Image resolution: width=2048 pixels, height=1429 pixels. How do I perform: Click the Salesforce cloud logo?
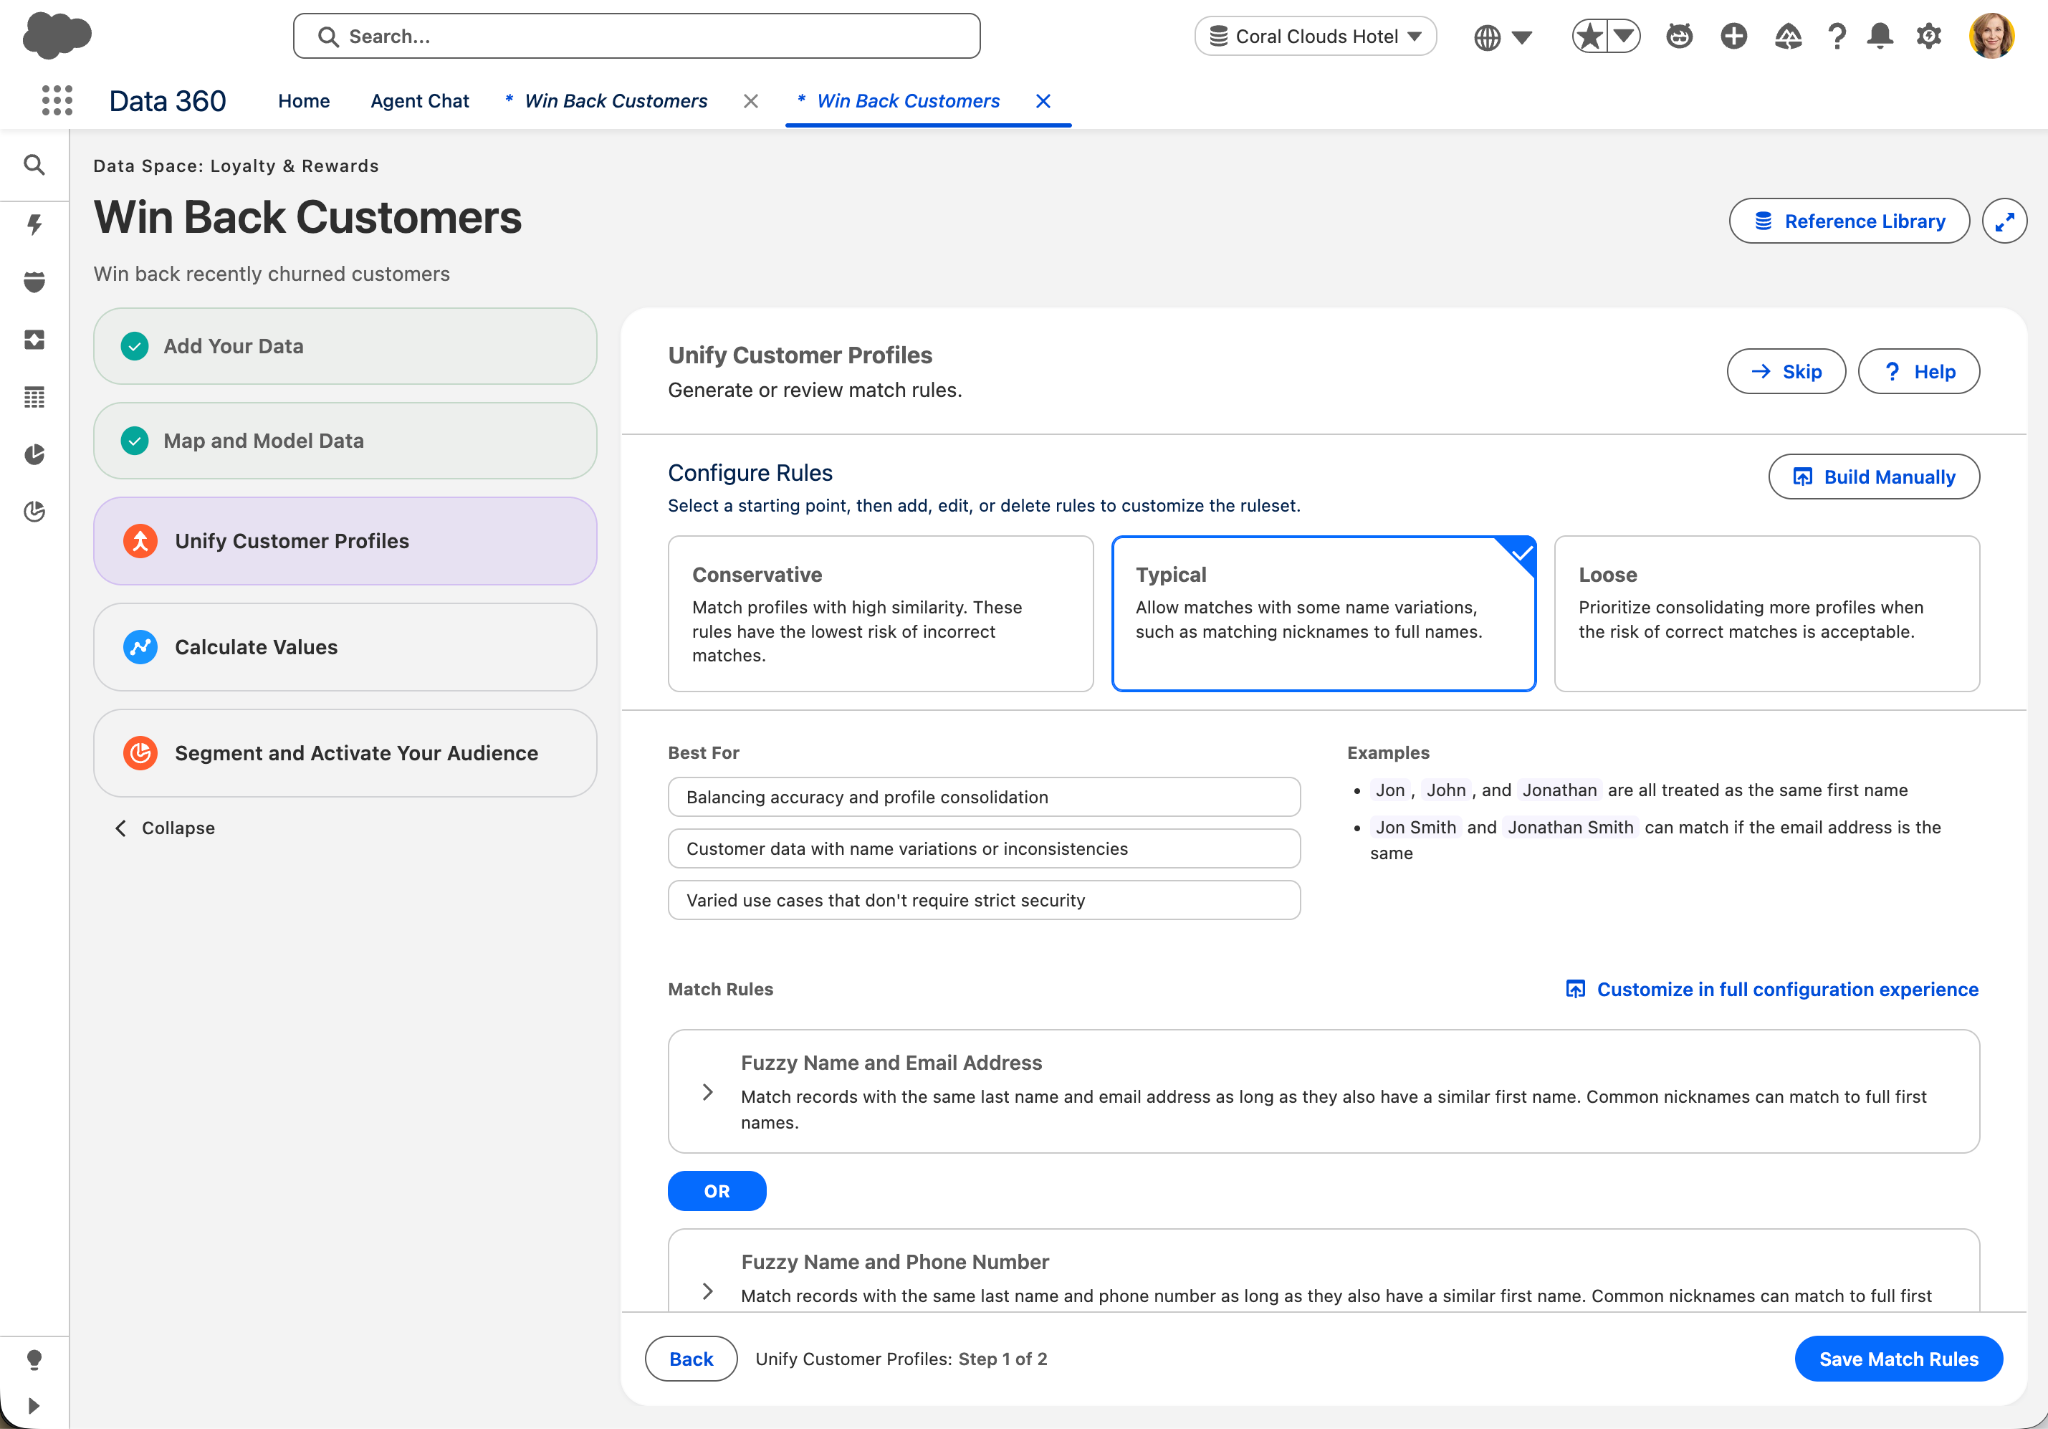tap(57, 35)
